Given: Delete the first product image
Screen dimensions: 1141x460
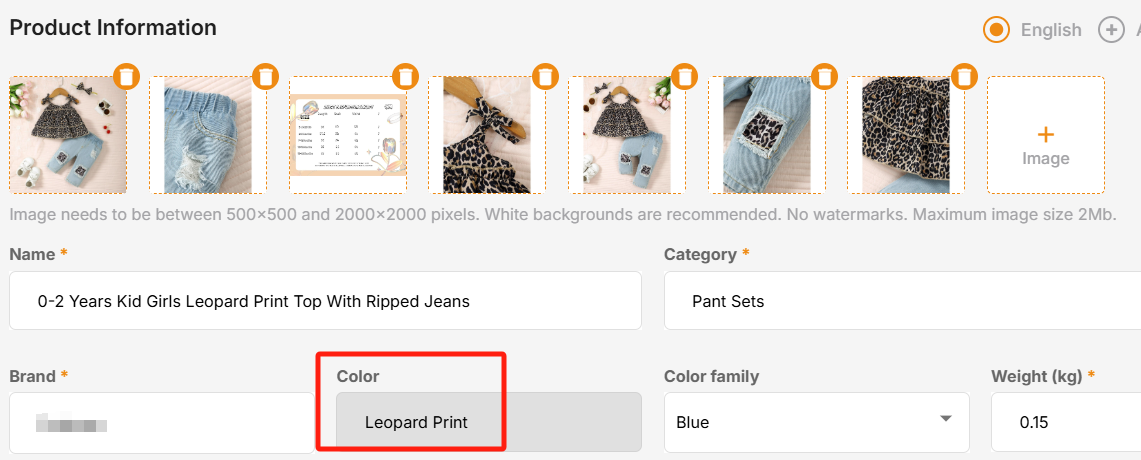Looking at the screenshot, I should coord(125,76).
